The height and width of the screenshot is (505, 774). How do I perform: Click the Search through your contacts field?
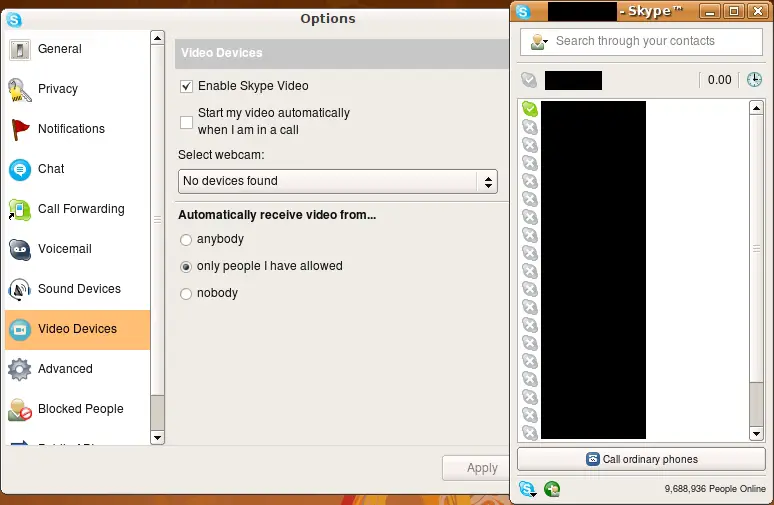click(641, 41)
